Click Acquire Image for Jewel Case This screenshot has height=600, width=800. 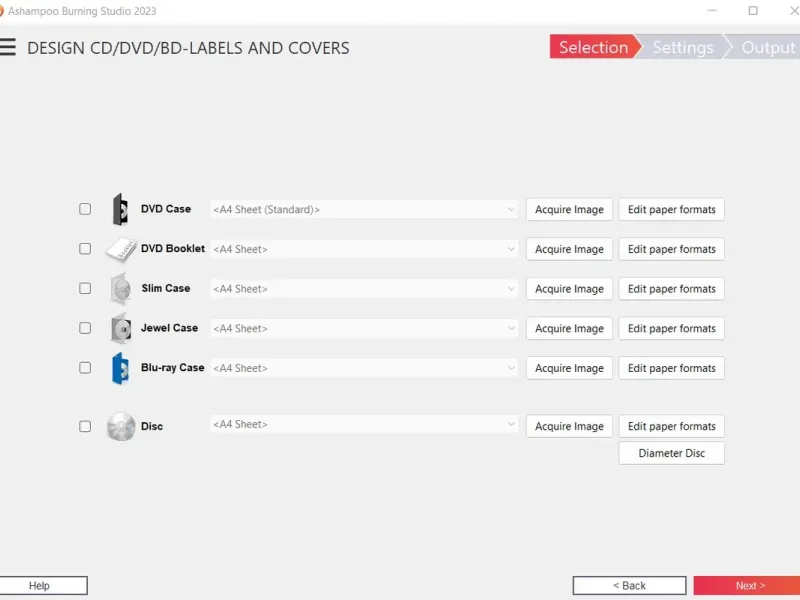pyautogui.click(x=569, y=329)
